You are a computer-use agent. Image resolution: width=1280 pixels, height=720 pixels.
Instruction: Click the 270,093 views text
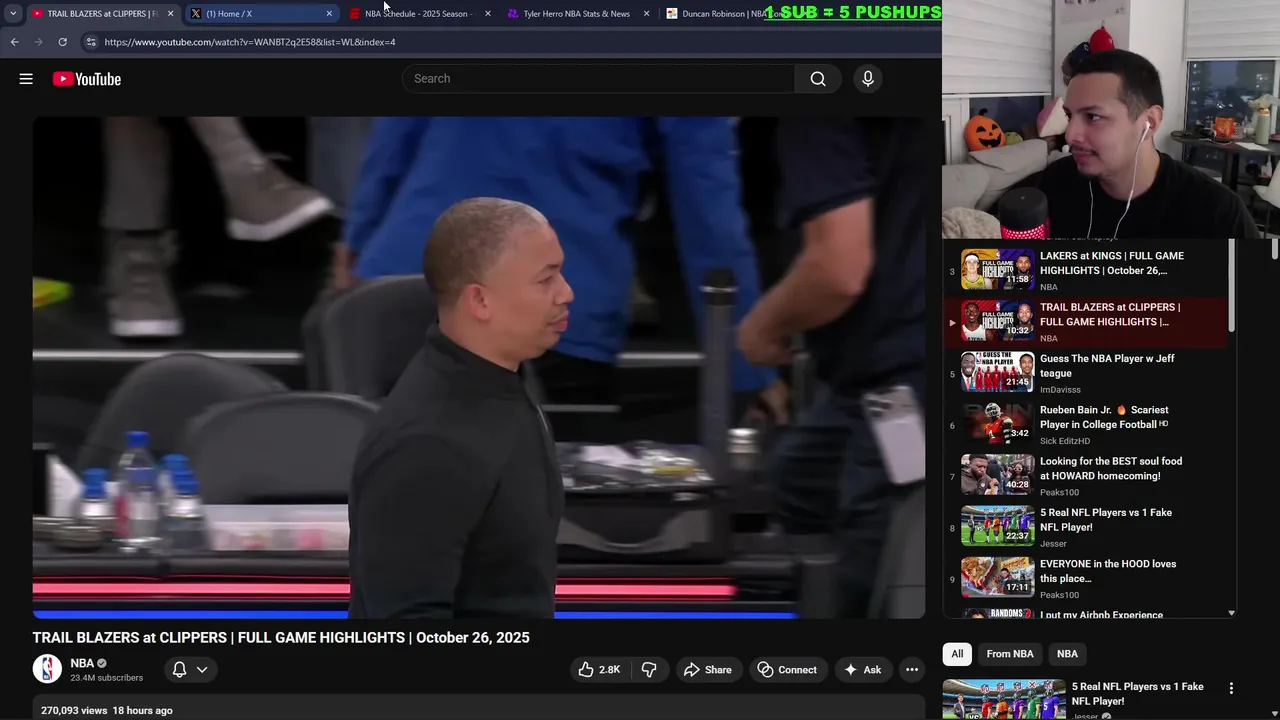[74, 710]
